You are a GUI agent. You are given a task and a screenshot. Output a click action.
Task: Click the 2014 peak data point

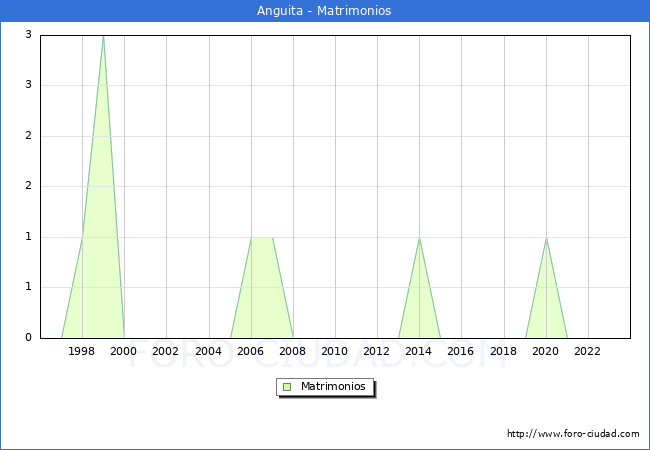(419, 238)
